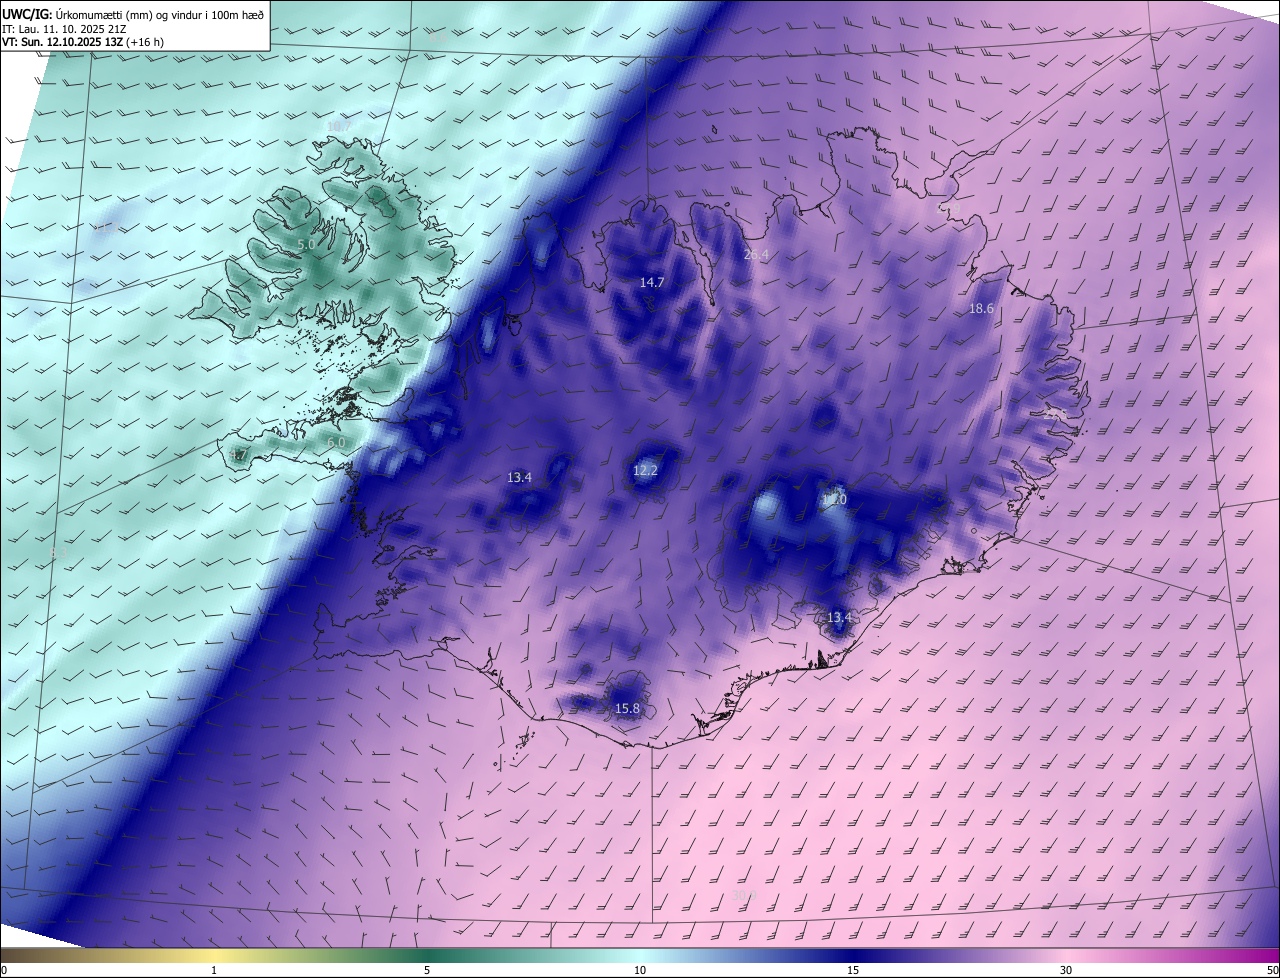Screen dimensions: 1280x978
Task: Click the 5.0 value over the Westfjords
Action: (306, 244)
